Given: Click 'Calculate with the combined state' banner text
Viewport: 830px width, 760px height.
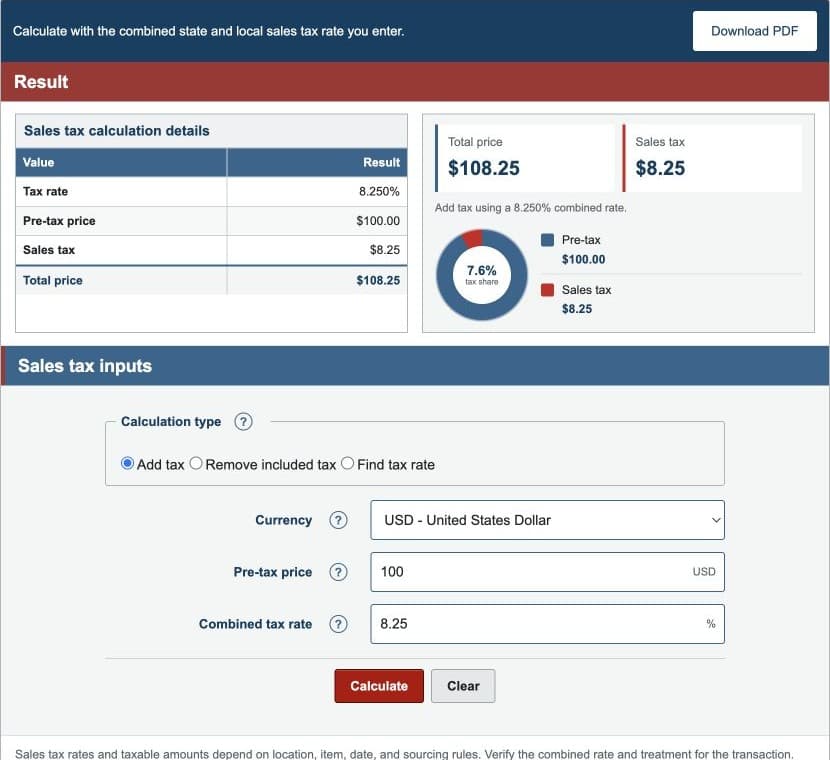Looking at the screenshot, I should click(x=209, y=31).
